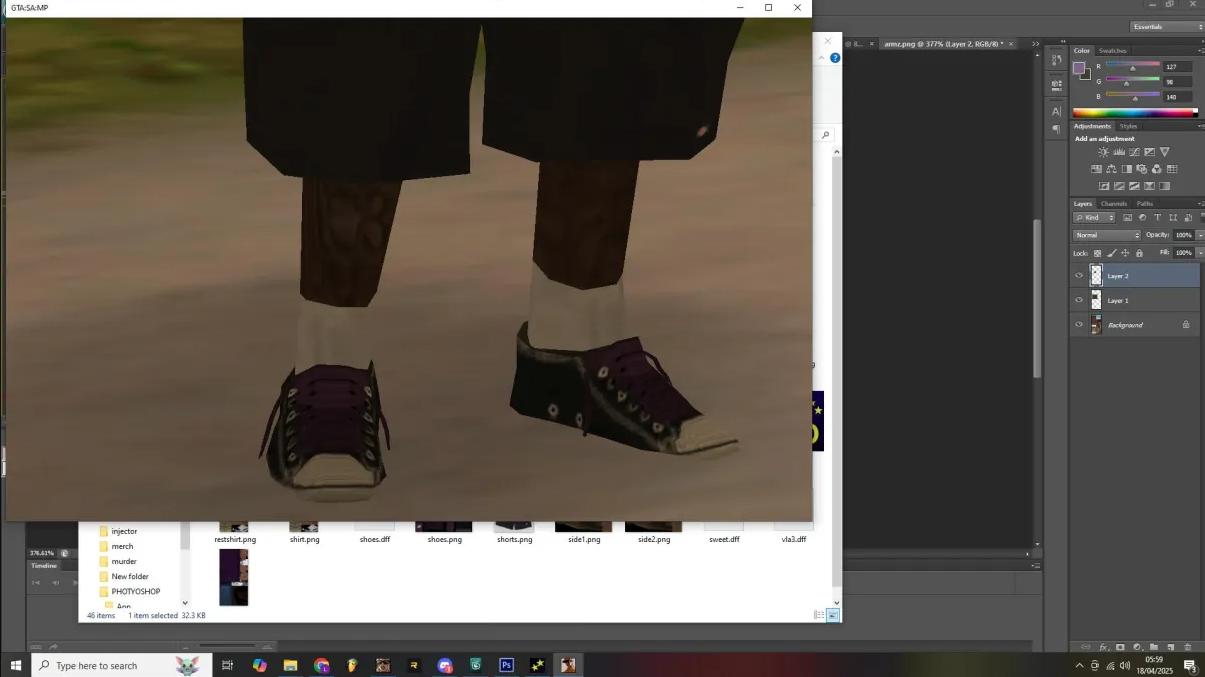Hide the Background layer eye icon
The height and width of the screenshot is (677, 1205).
pyautogui.click(x=1079, y=325)
